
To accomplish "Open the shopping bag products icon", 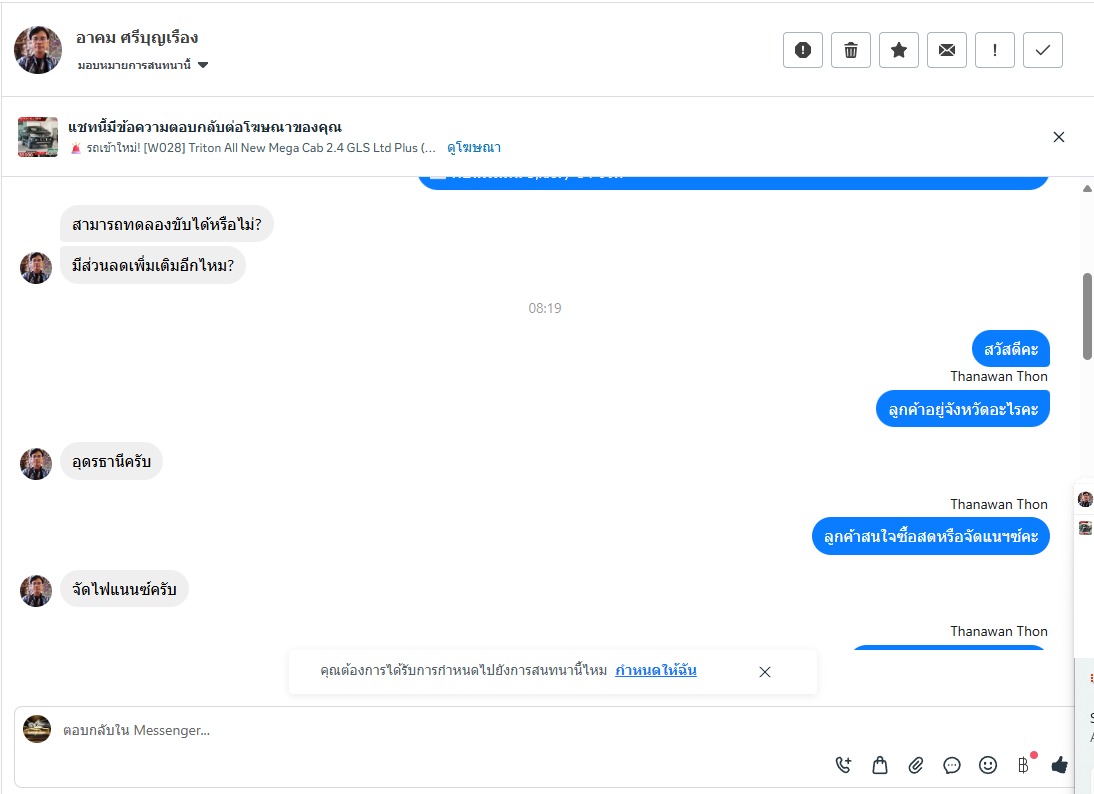I will click(880, 765).
